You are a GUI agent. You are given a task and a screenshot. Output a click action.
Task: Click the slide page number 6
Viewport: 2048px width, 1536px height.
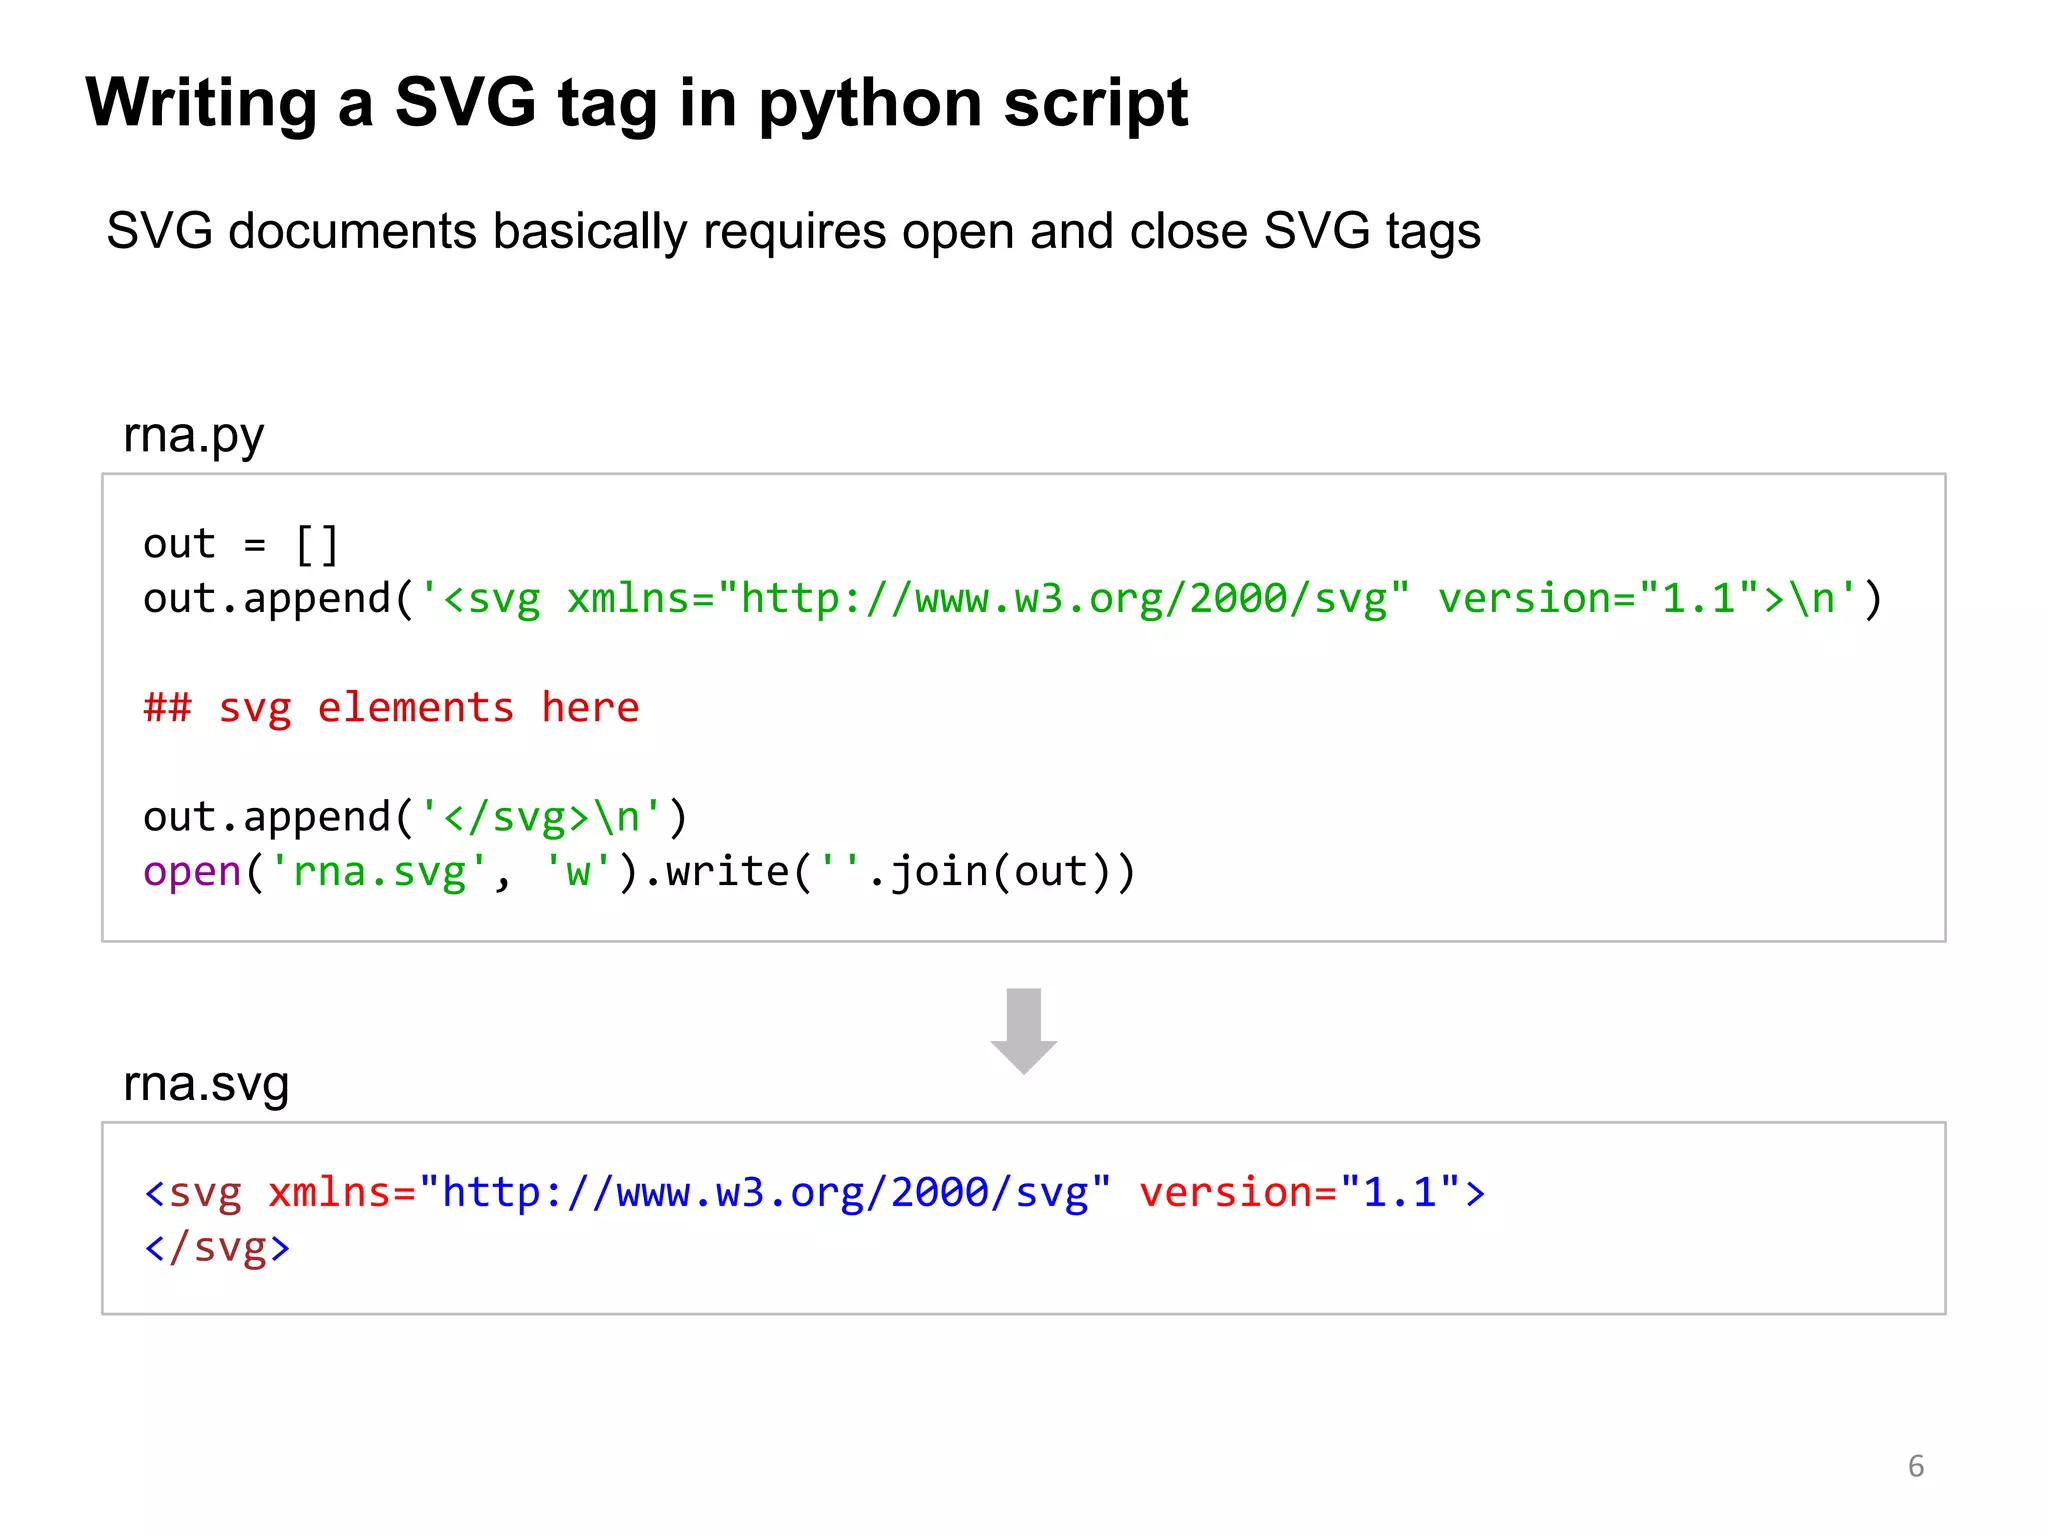tap(1916, 1466)
